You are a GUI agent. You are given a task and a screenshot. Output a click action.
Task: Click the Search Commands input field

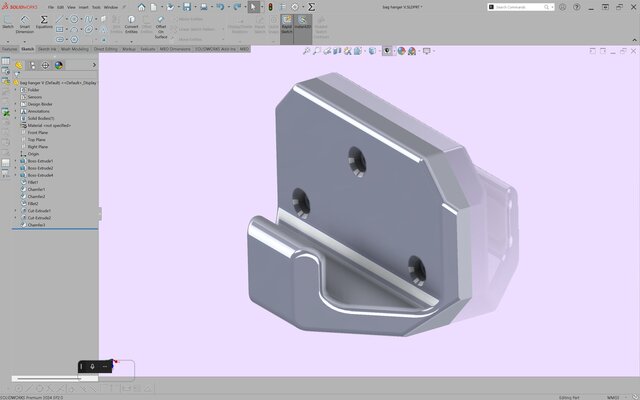click(526, 7)
